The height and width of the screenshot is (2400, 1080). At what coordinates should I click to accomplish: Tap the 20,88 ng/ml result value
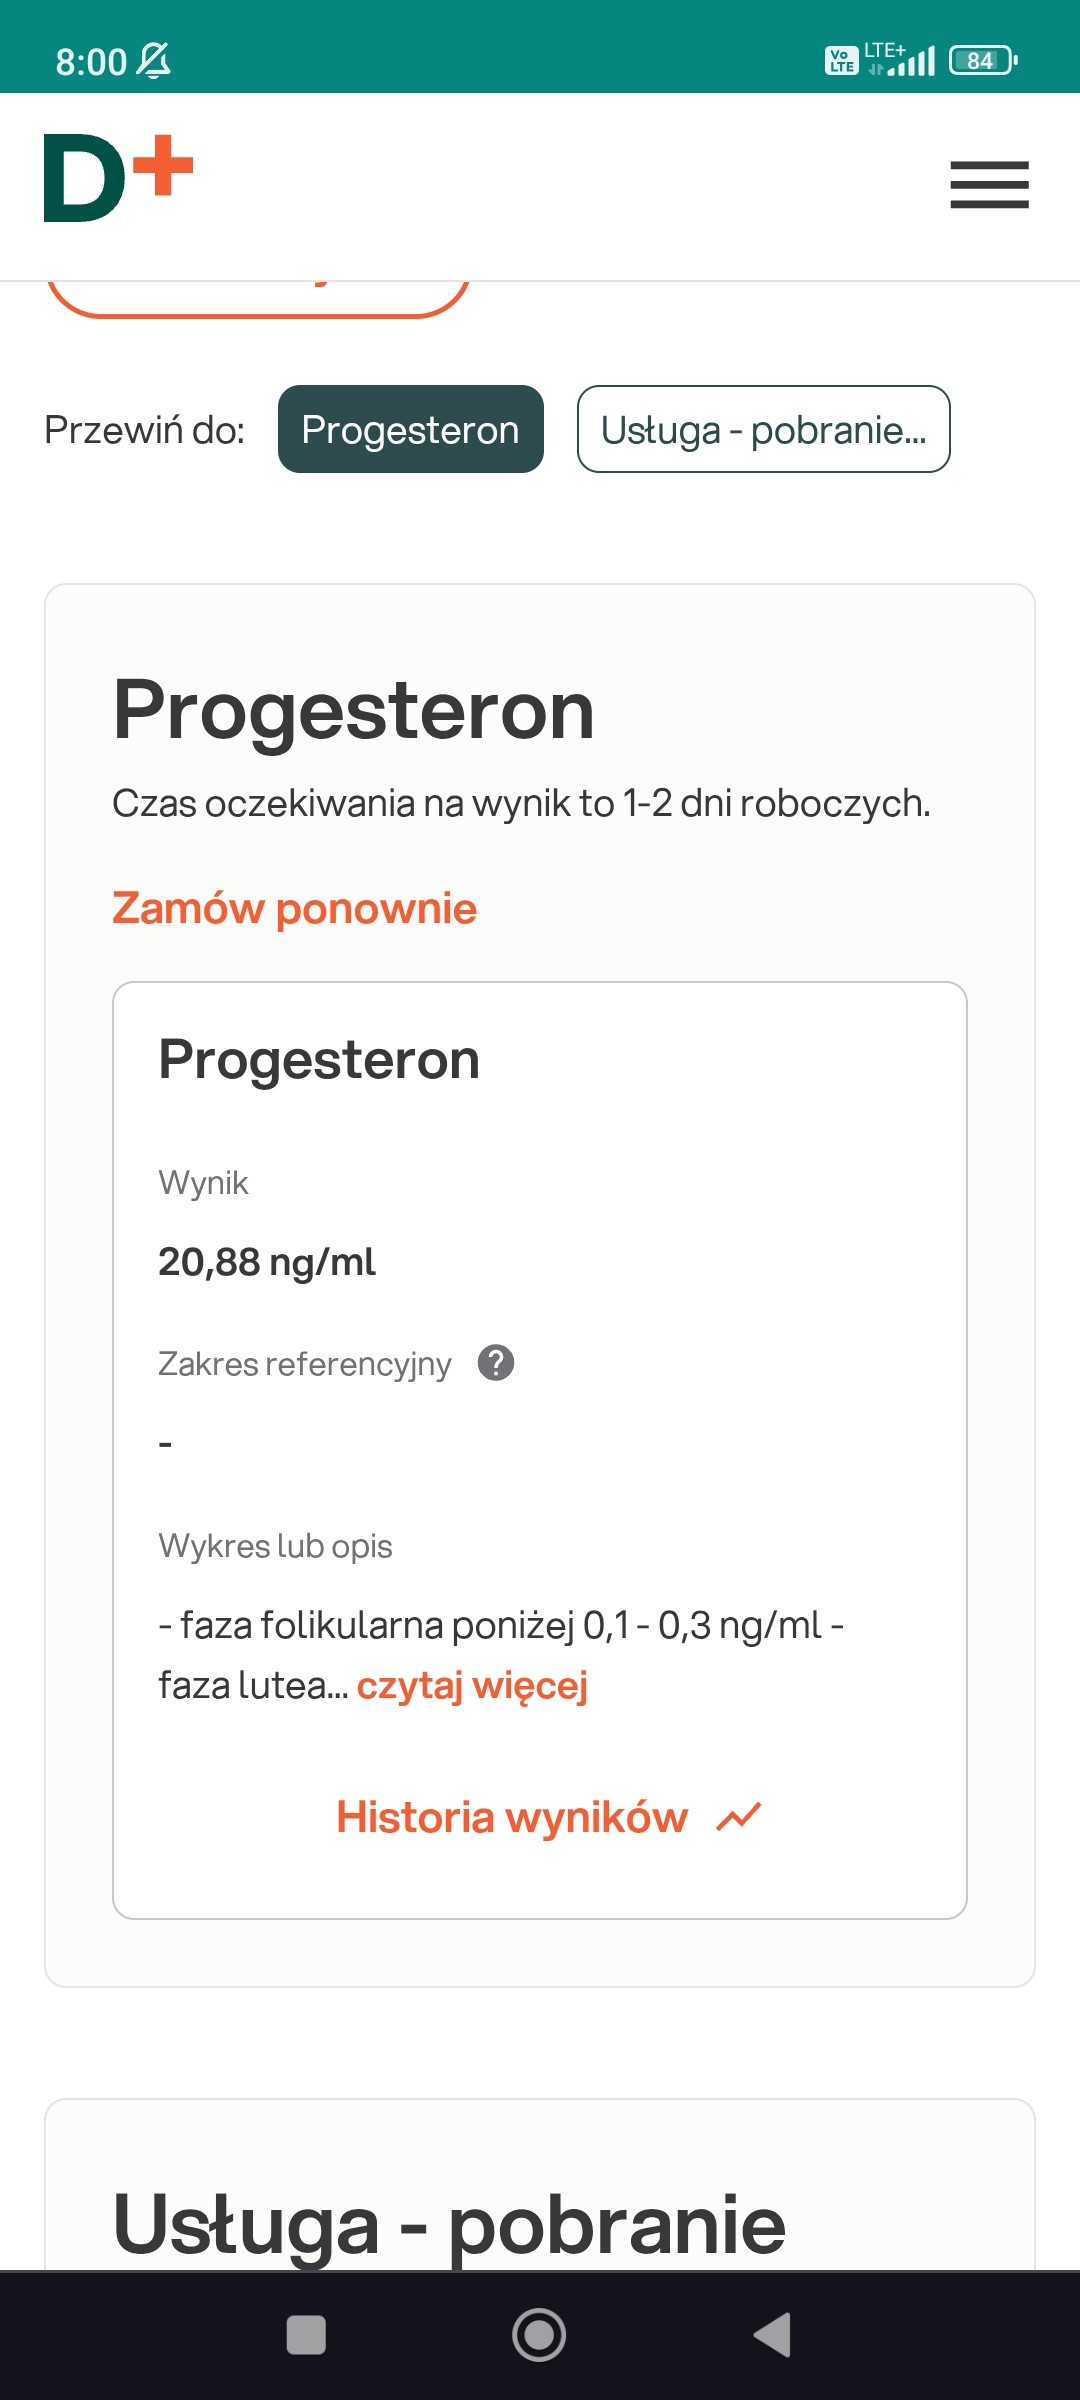click(267, 1262)
